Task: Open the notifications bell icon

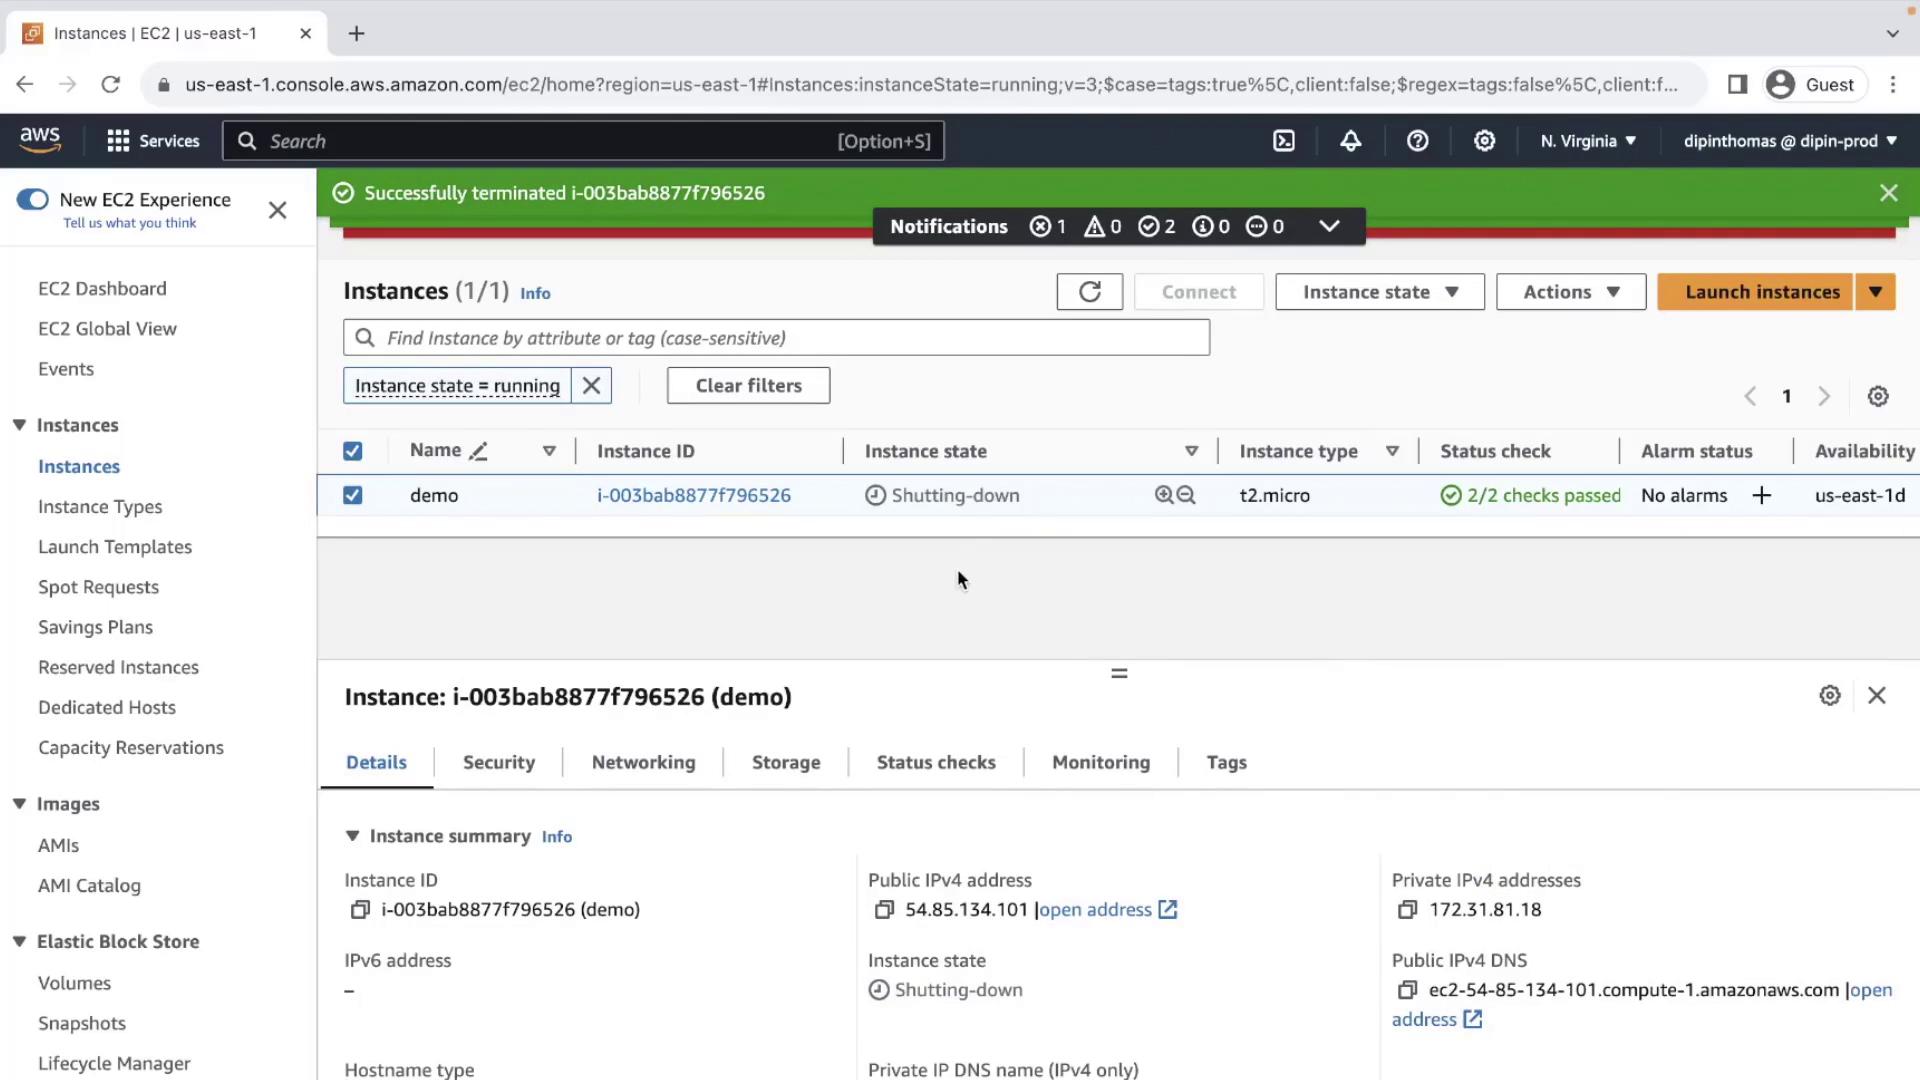Action: 1350,141
